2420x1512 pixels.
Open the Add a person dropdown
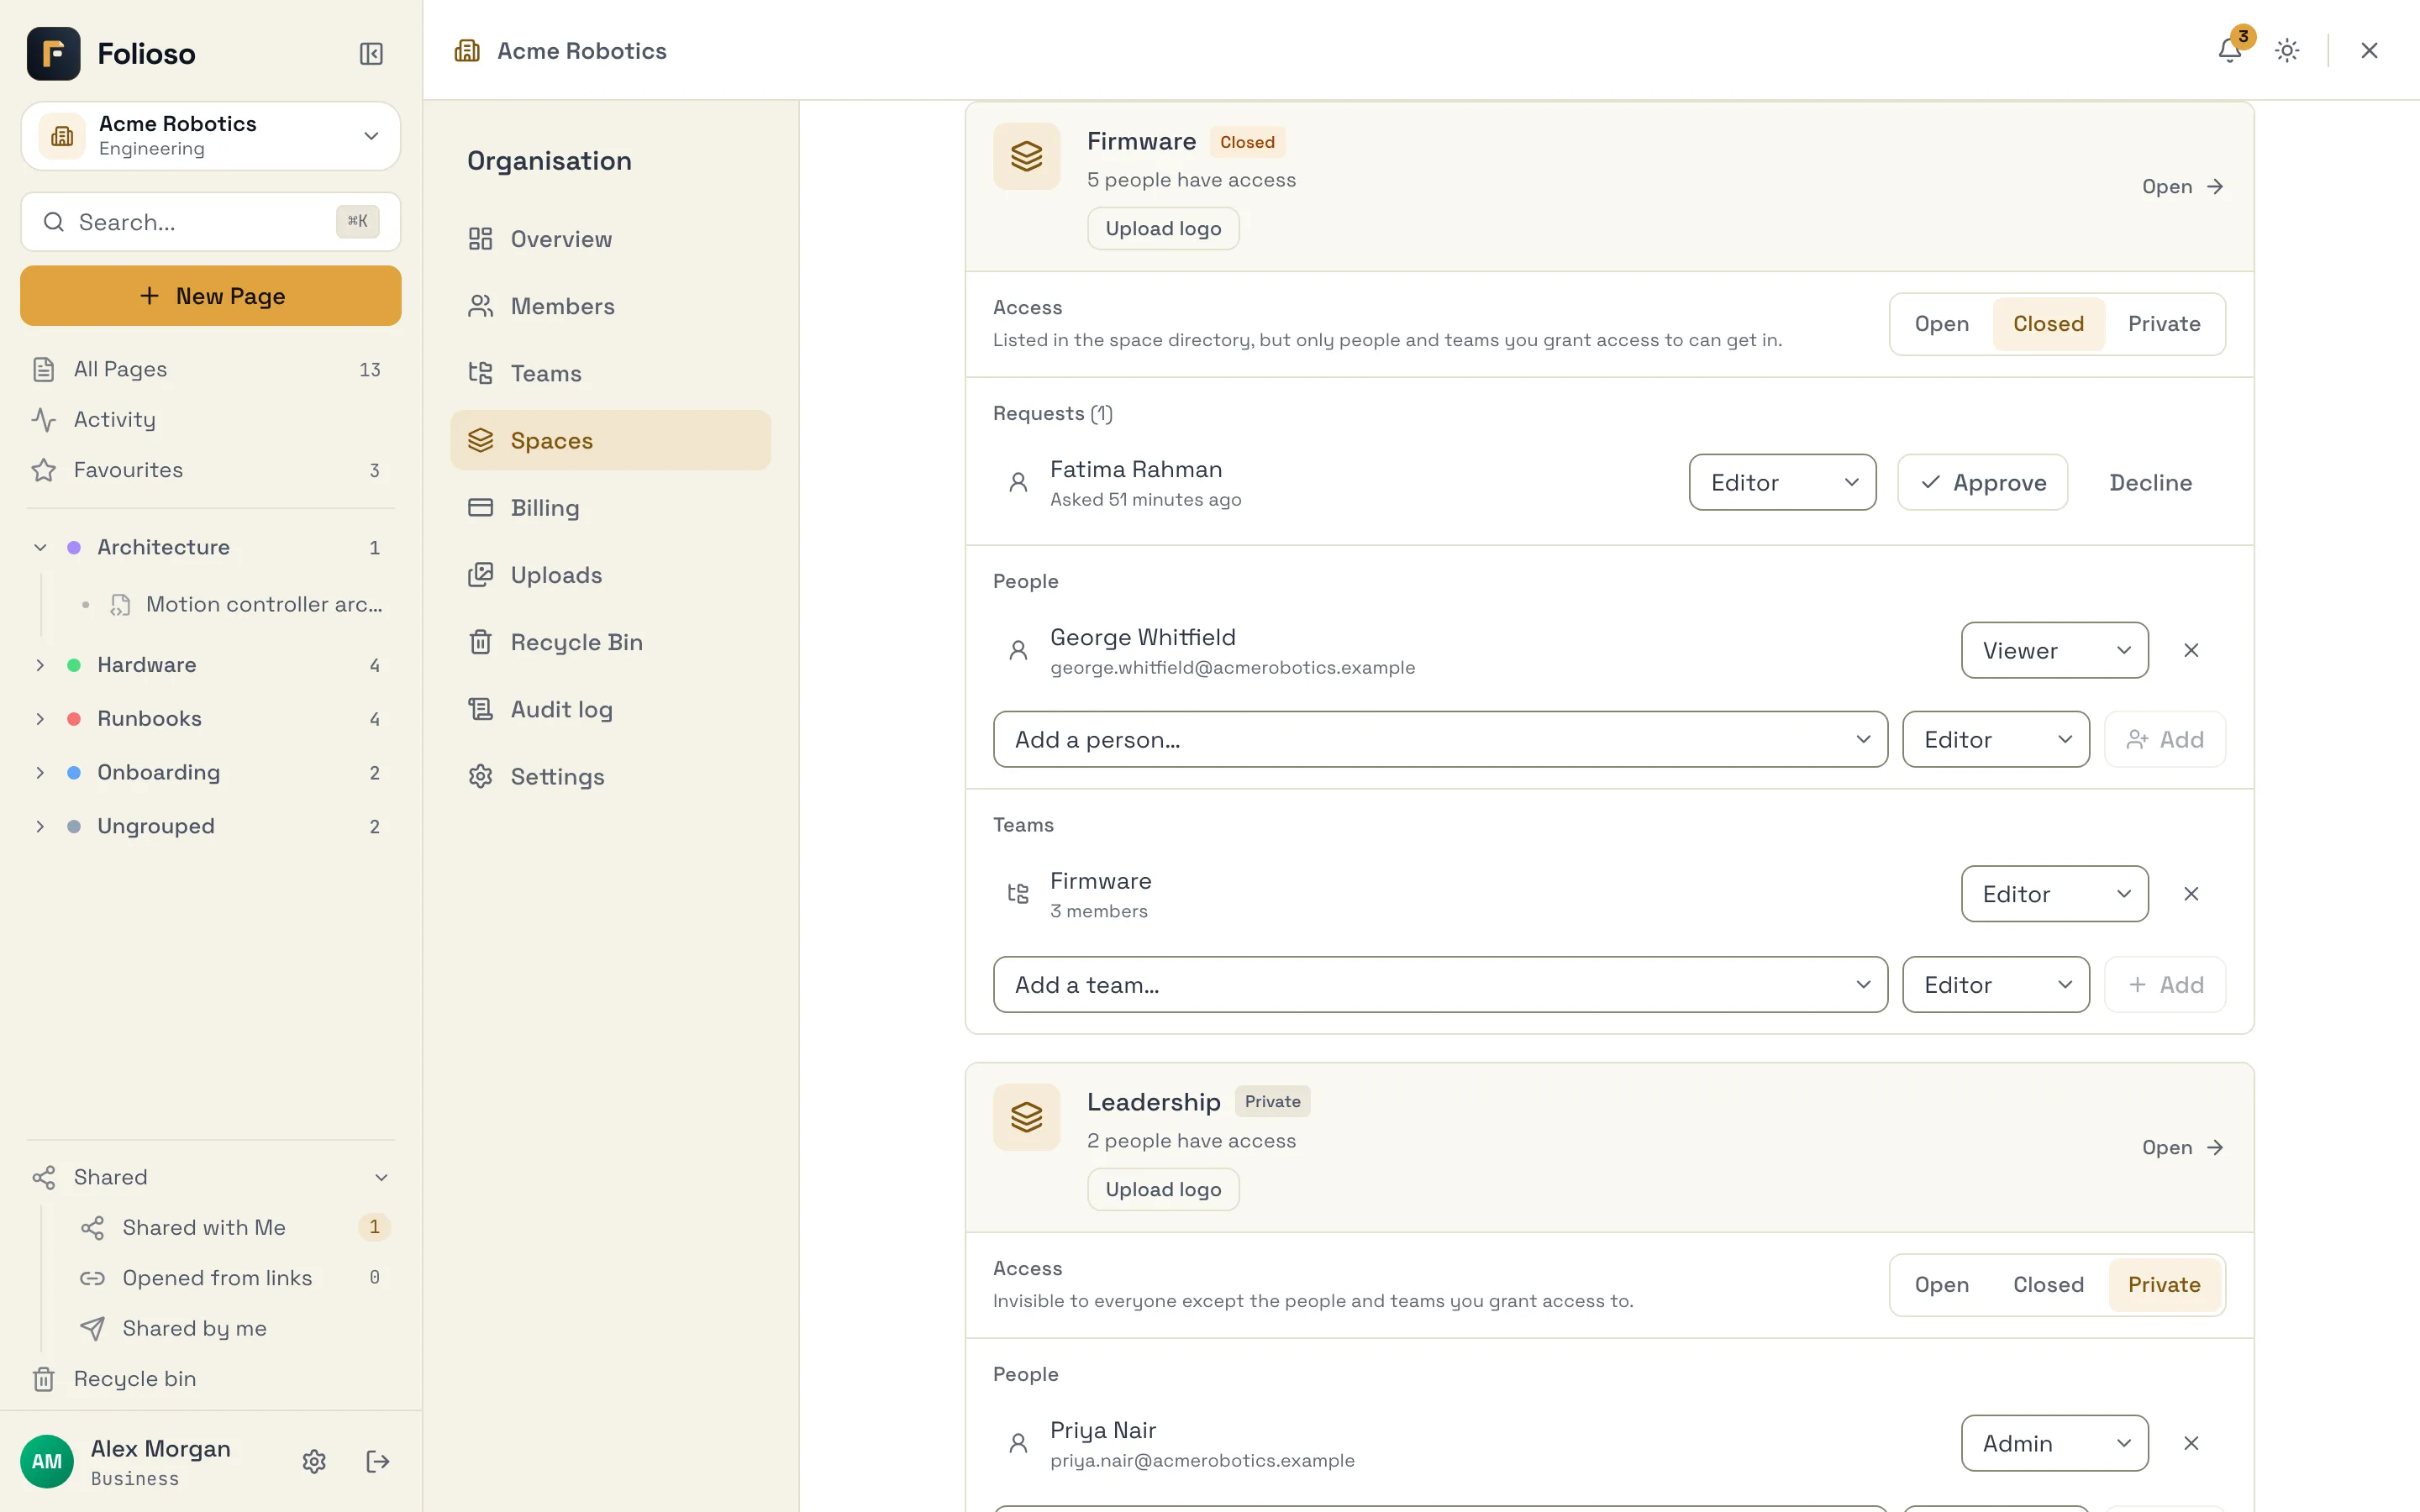point(1440,739)
